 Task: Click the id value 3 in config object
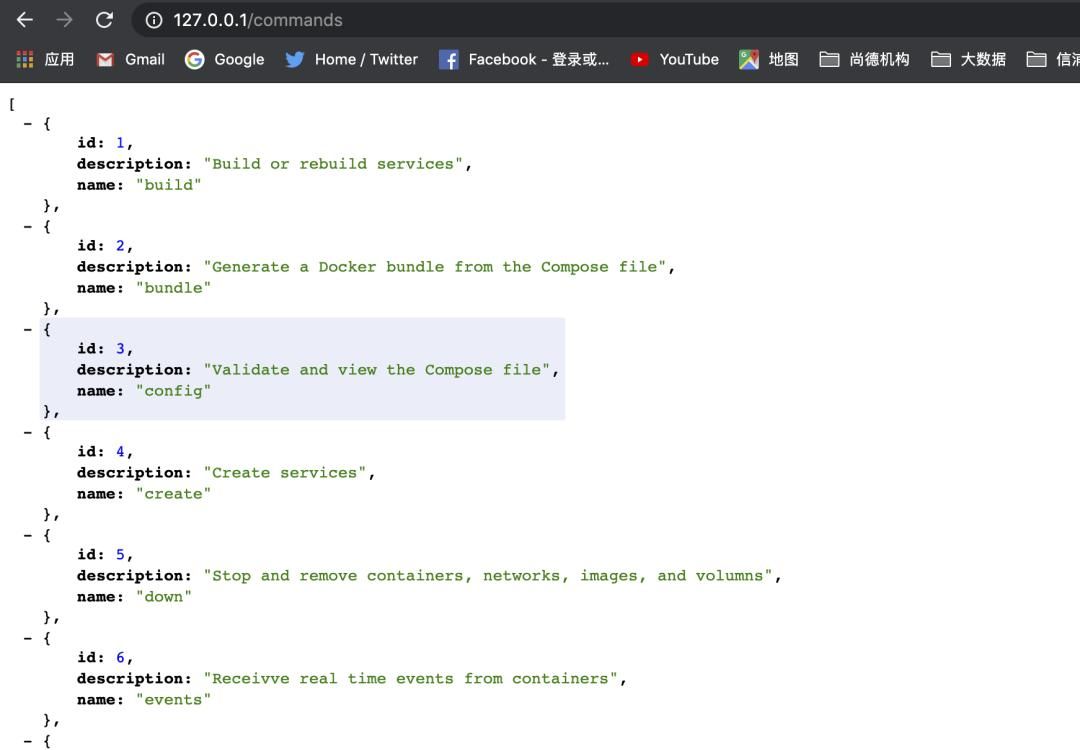tap(120, 348)
